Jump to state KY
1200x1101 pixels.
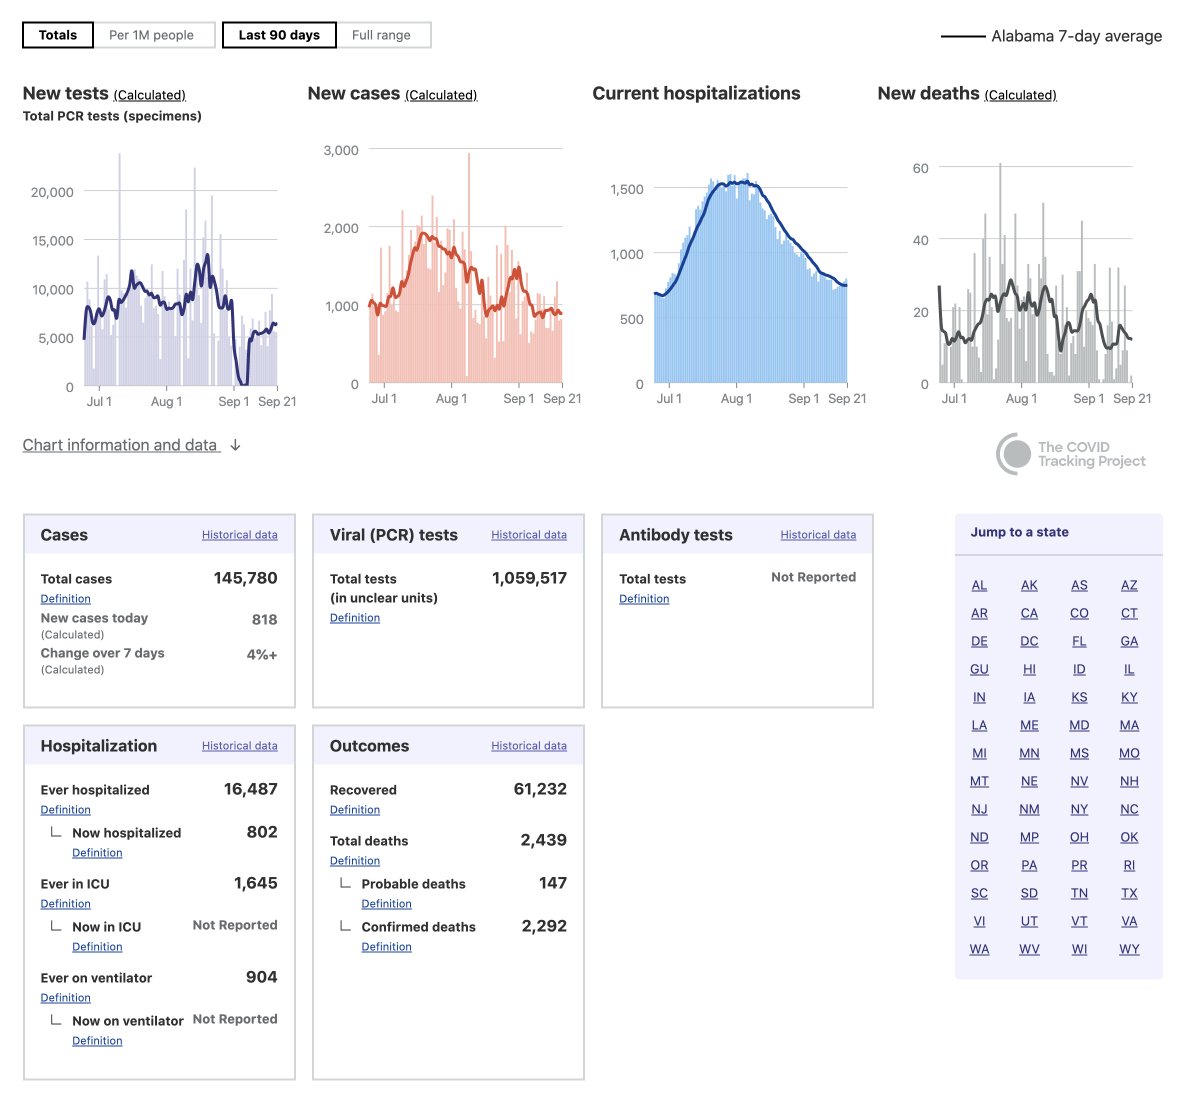pyautogui.click(x=1129, y=697)
